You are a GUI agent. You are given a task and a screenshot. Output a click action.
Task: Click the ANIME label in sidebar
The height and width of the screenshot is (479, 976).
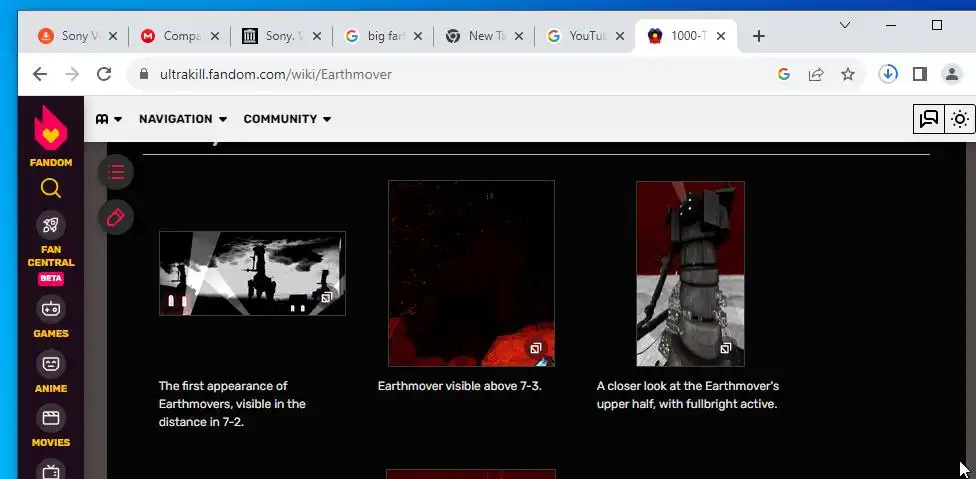click(x=51, y=388)
